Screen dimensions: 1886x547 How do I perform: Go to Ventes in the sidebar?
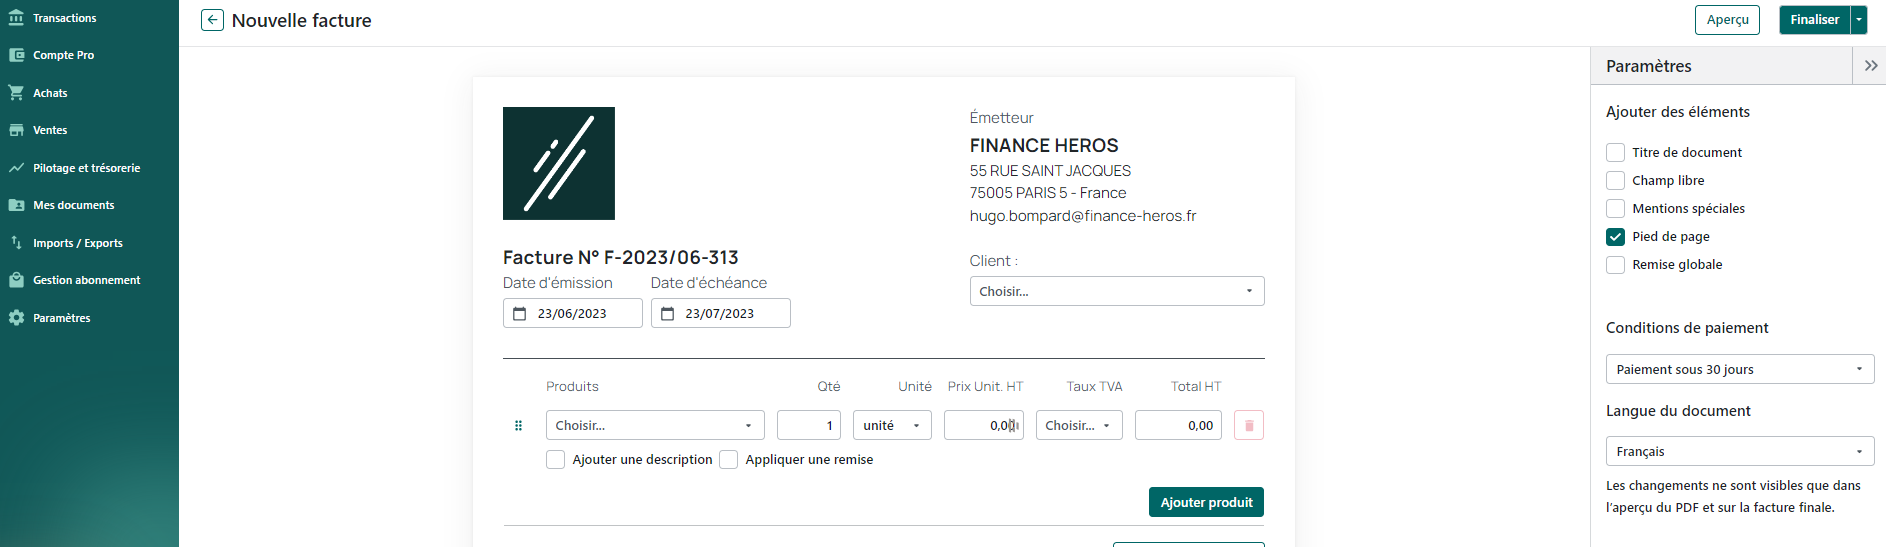click(x=50, y=130)
